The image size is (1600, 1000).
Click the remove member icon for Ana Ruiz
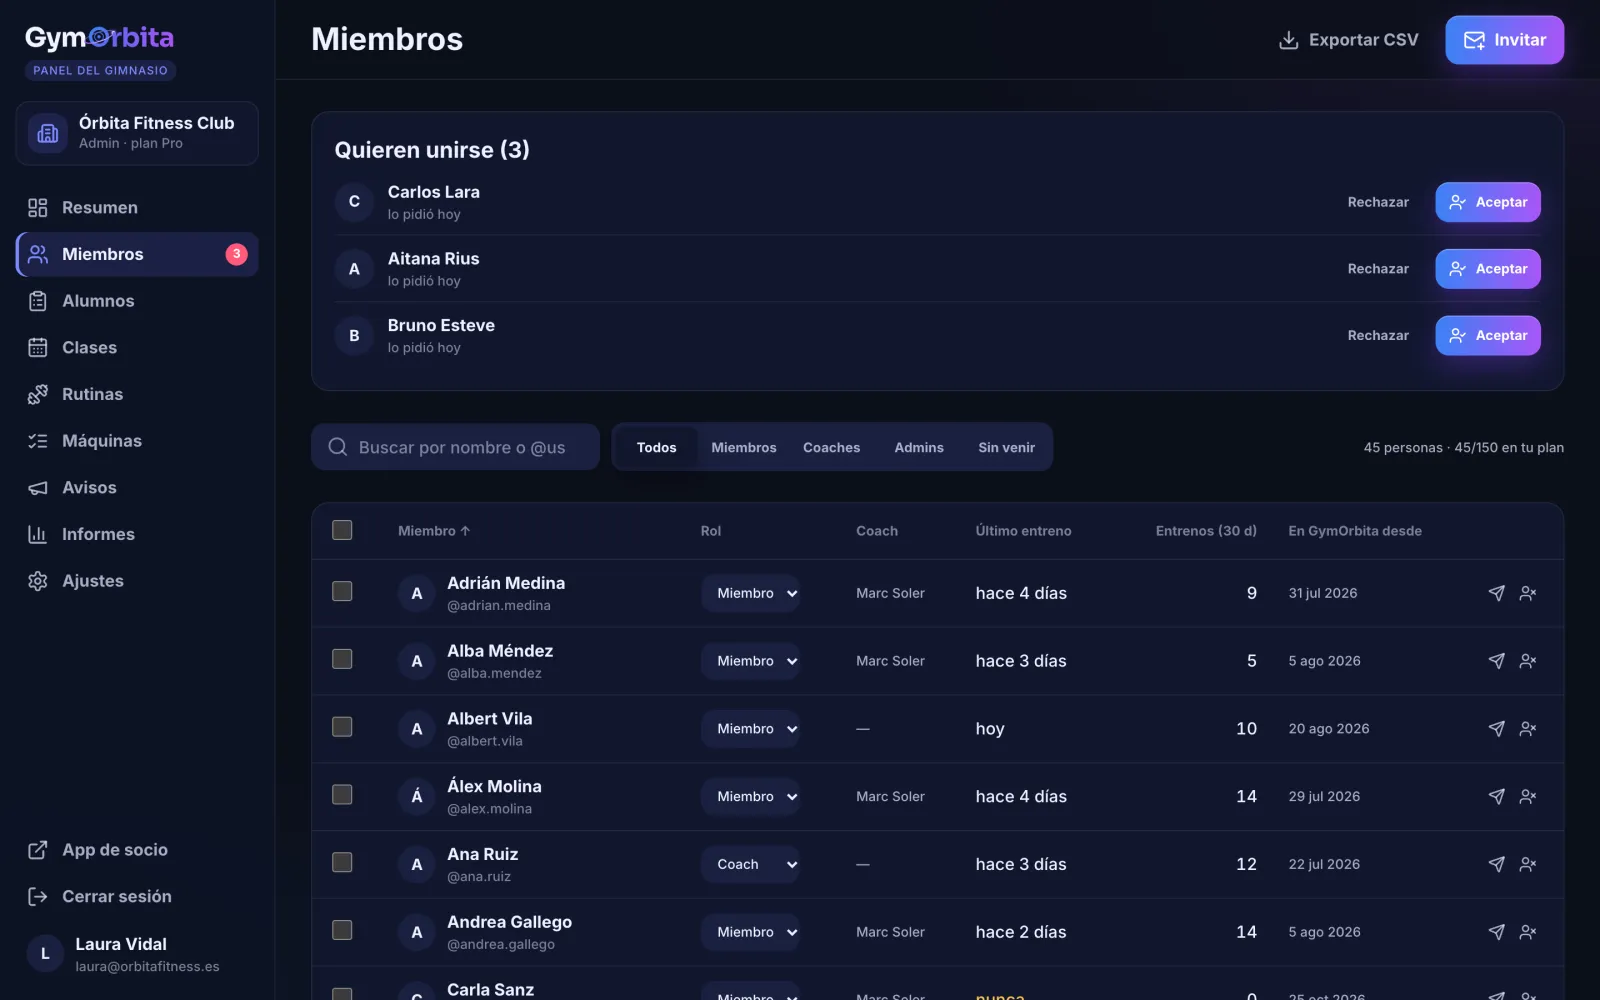(x=1528, y=864)
